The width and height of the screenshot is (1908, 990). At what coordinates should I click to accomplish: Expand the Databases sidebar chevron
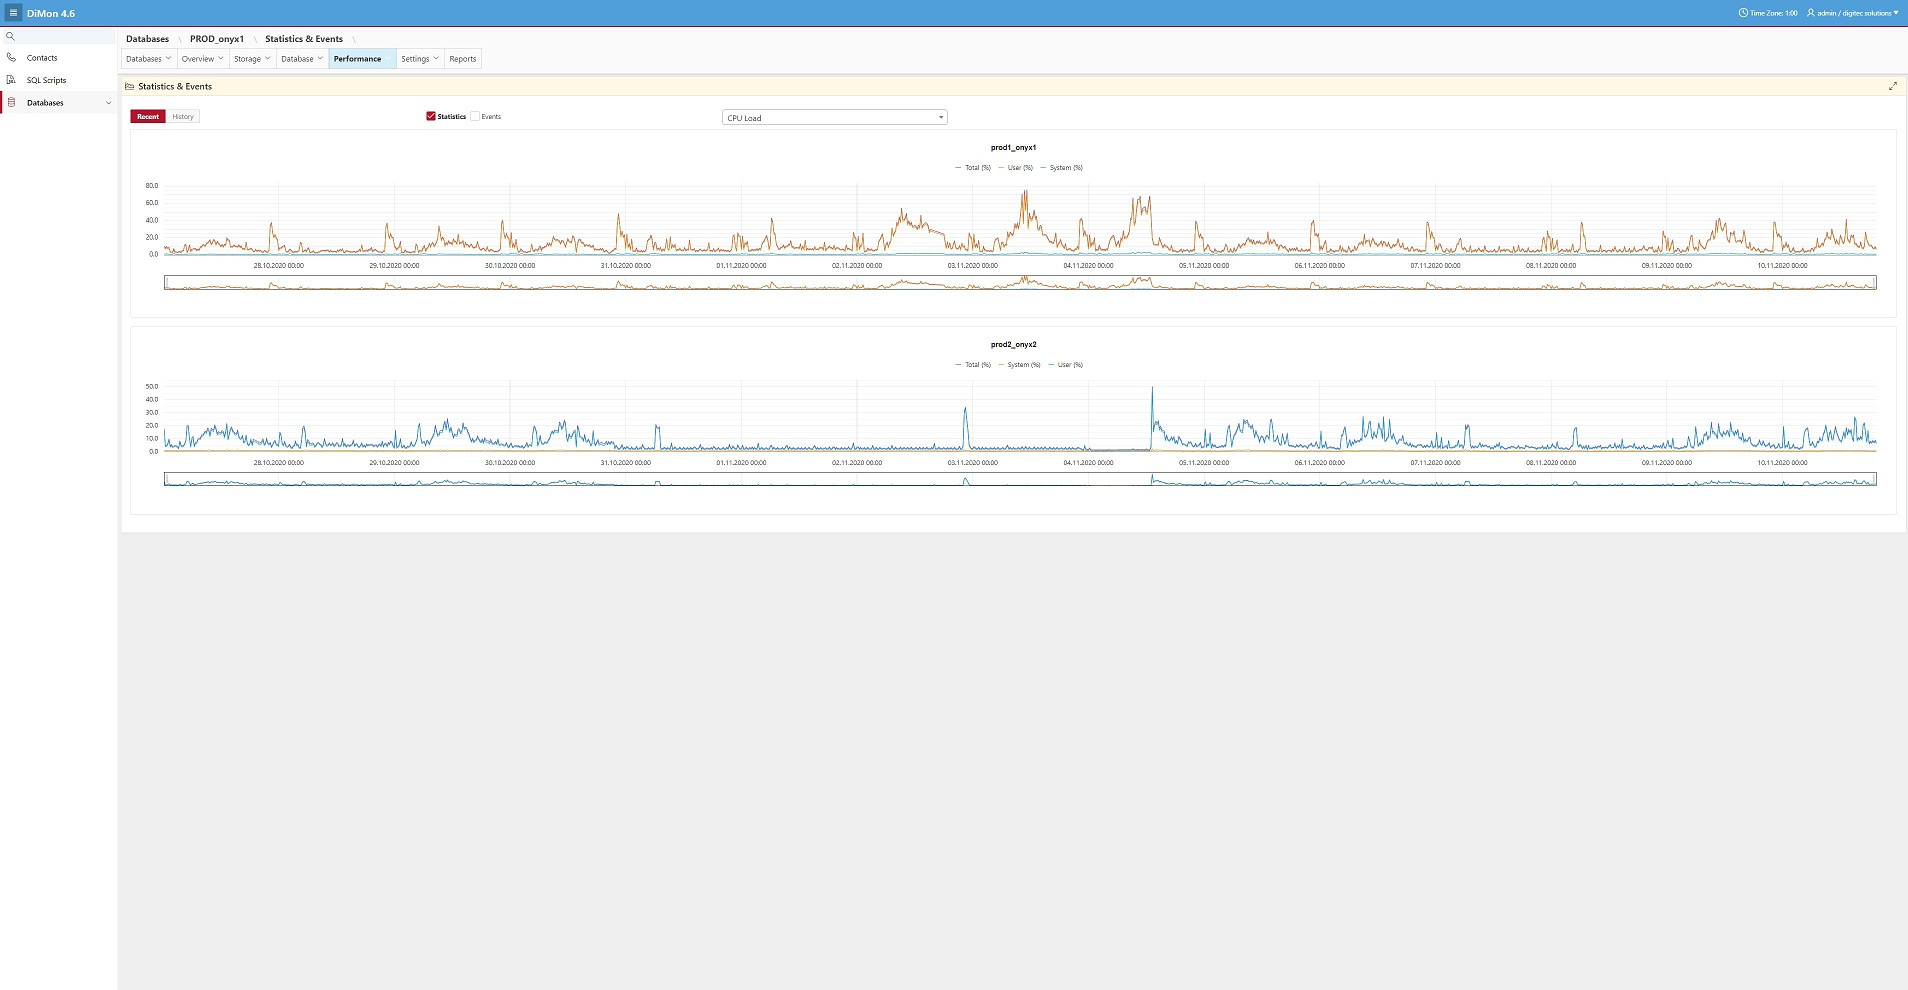coord(108,103)
